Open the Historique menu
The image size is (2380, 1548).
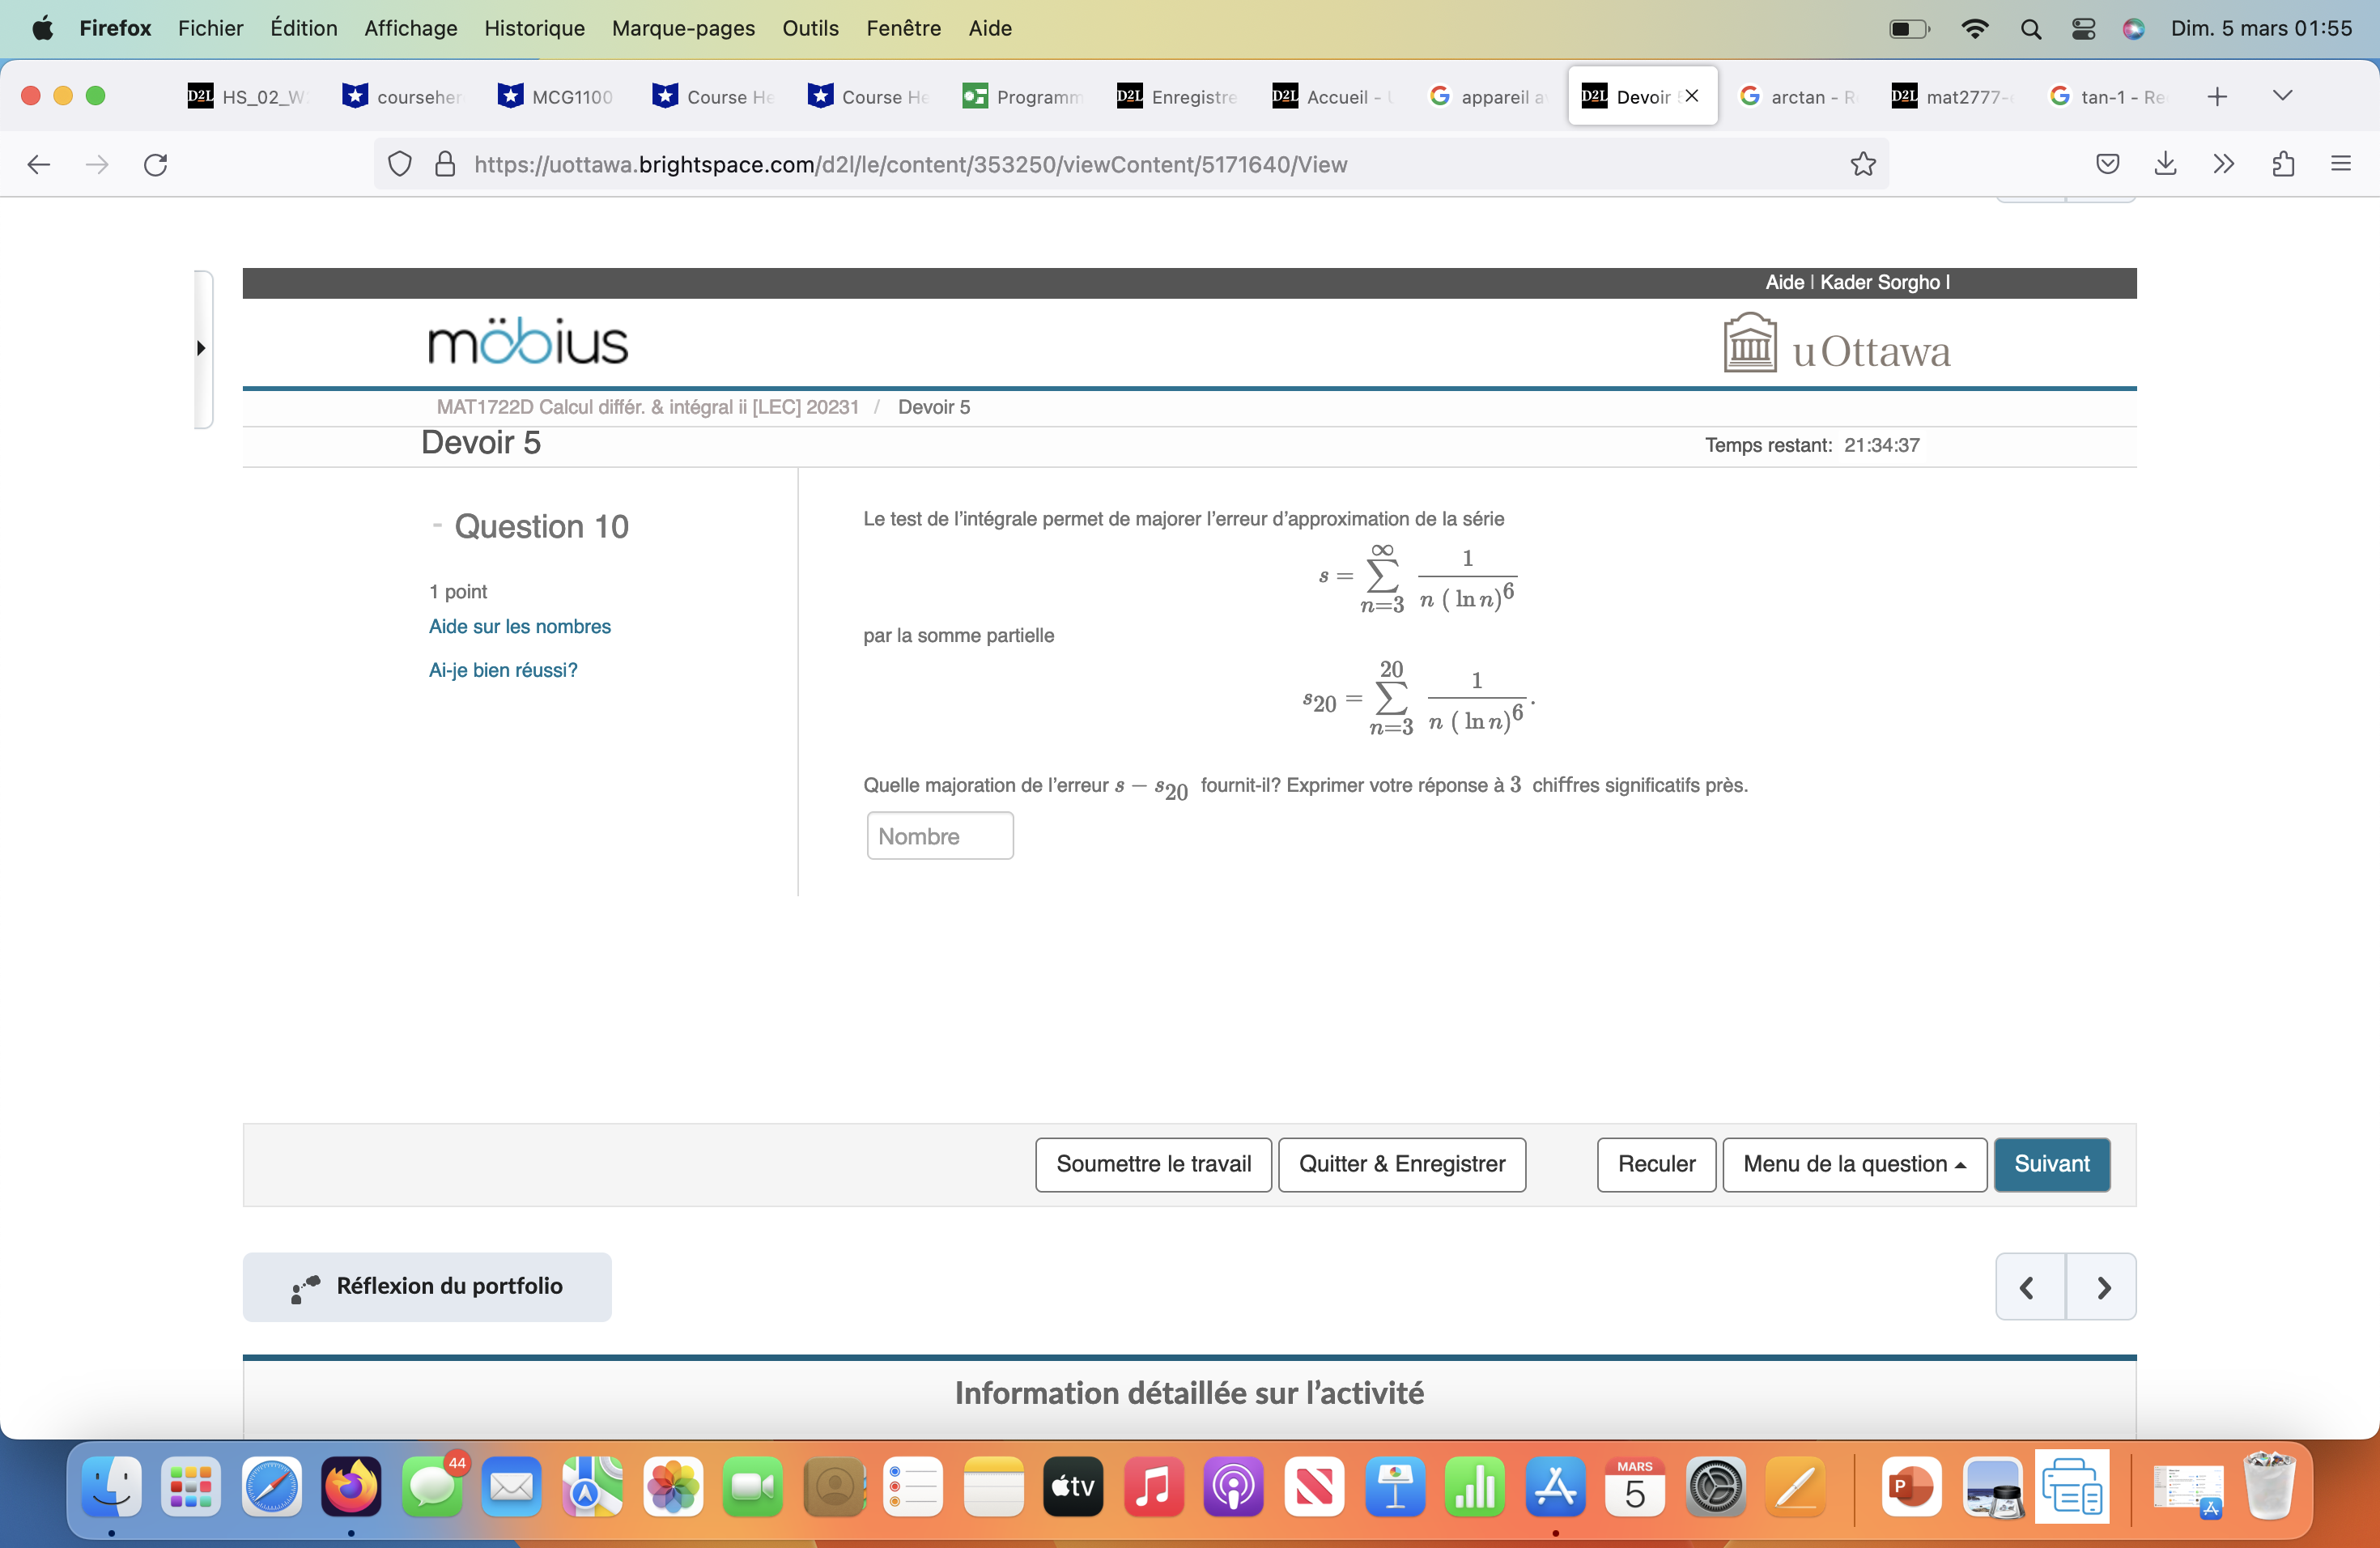click(x=534, y=28)
